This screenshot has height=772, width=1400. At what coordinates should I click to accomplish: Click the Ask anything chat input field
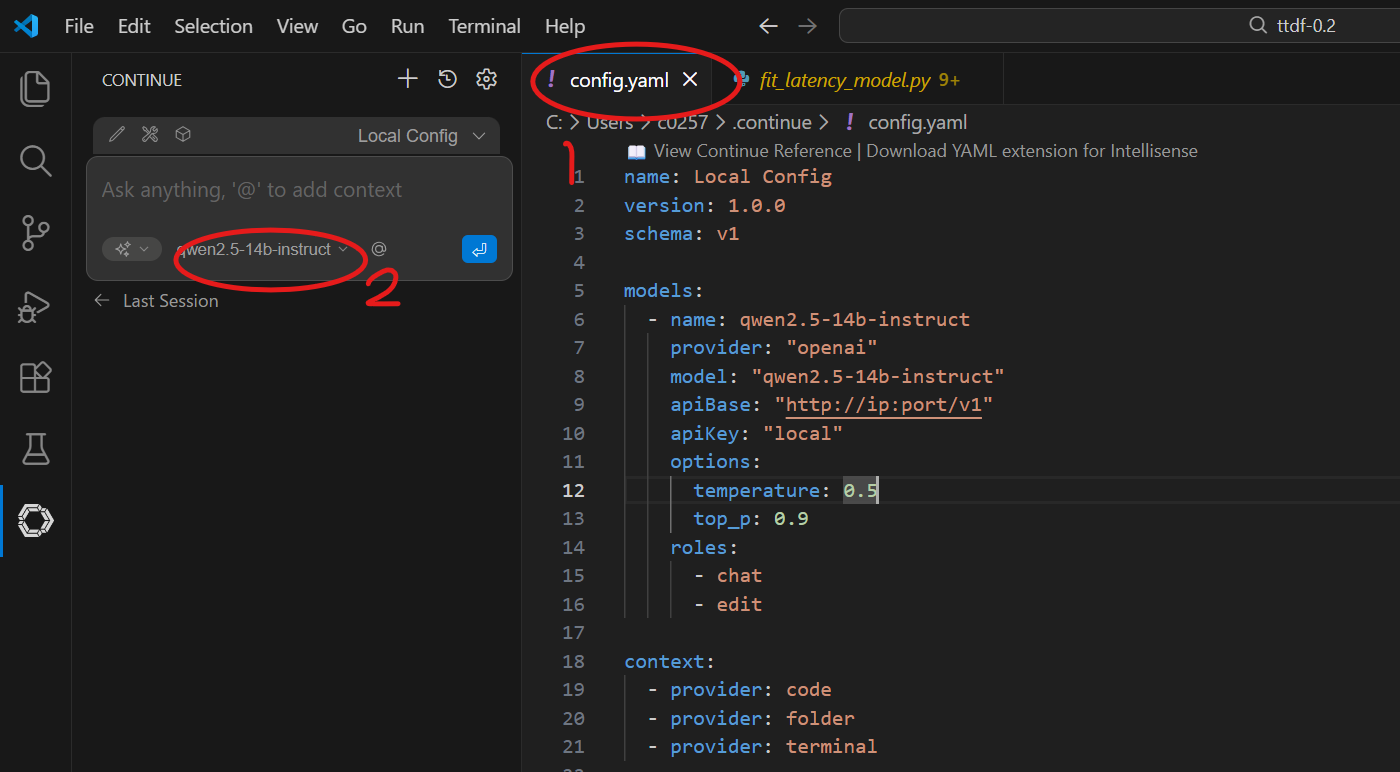(300, 190)
